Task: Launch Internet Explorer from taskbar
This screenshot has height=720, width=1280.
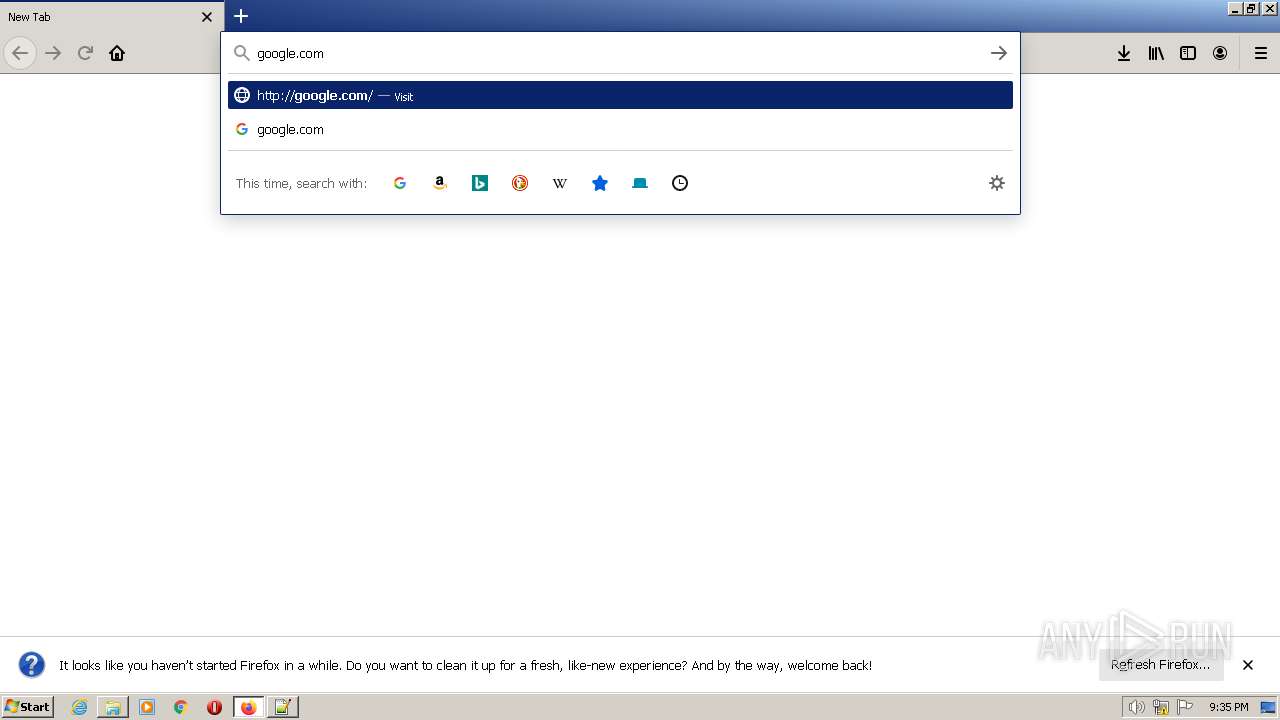Action: [x=80, y=707]
